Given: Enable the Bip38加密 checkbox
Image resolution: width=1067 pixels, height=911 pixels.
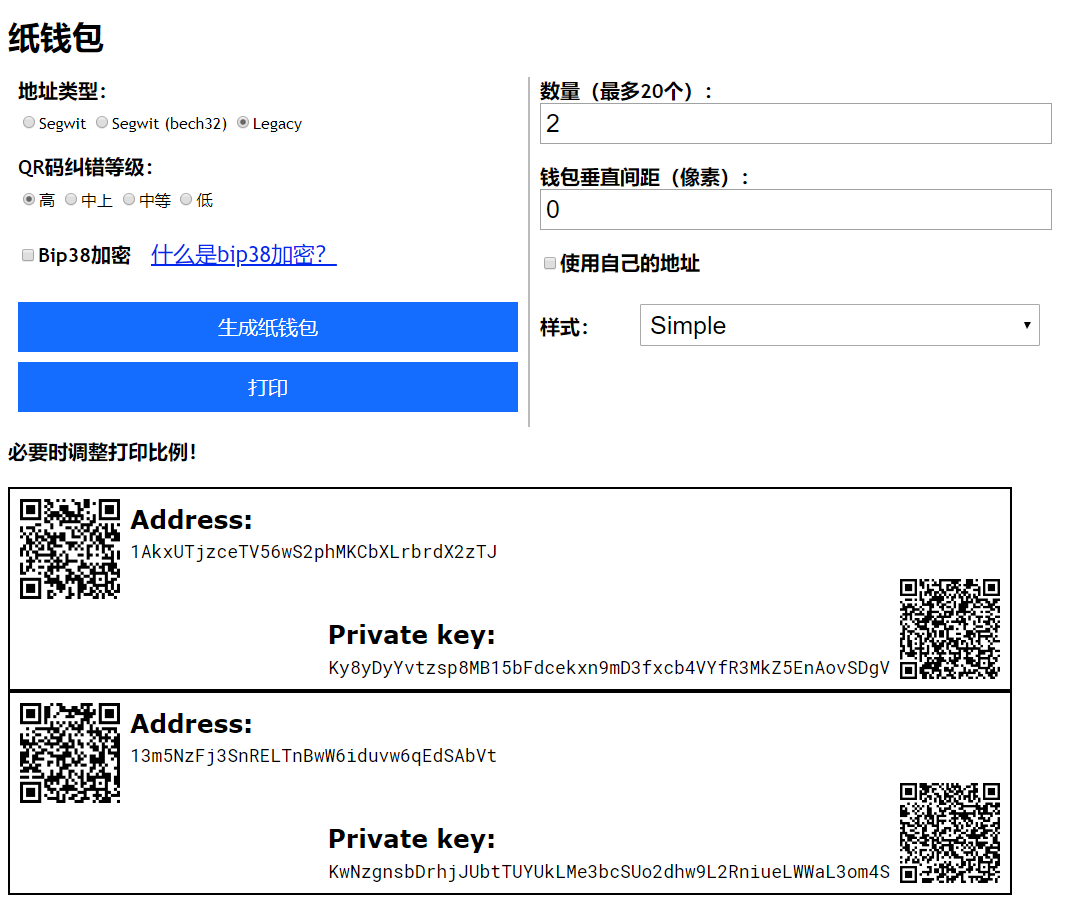Looking at the screenshot, I should 28,255.
